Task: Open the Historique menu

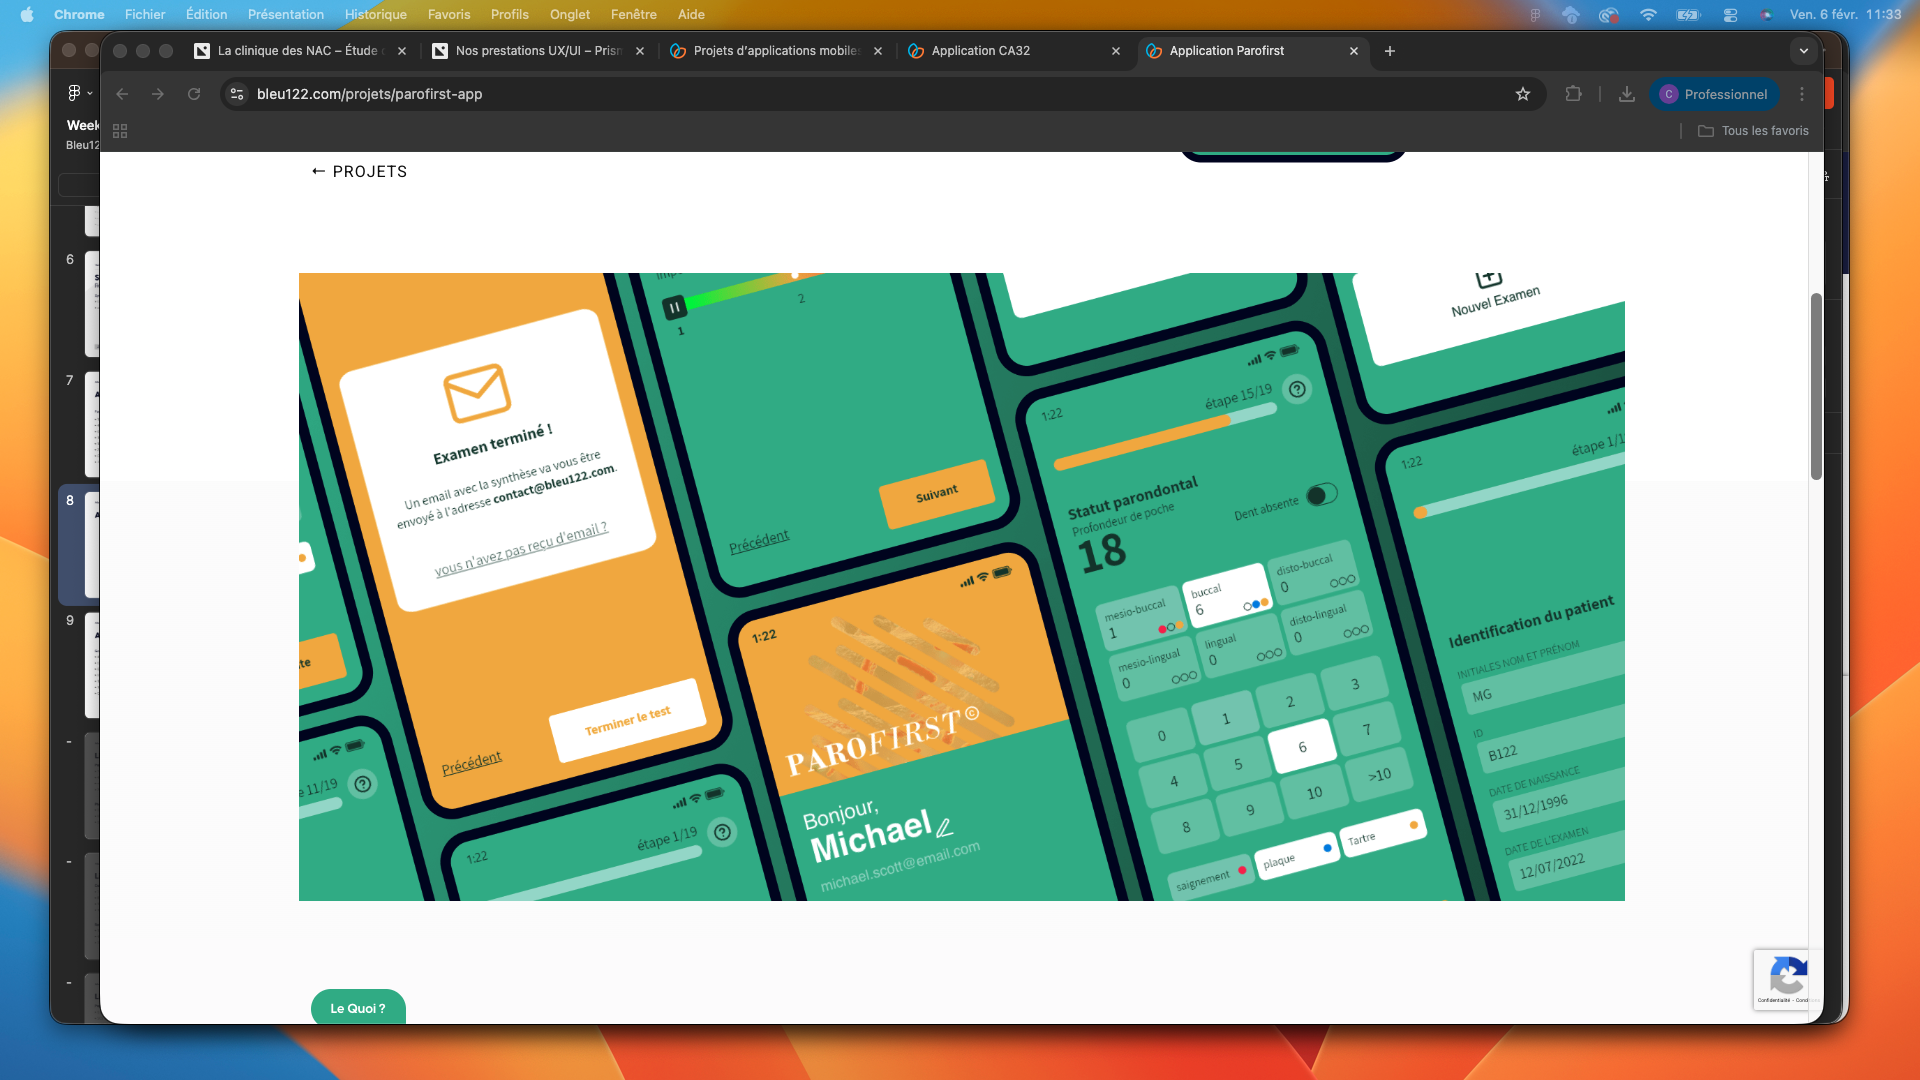Action: (375, 14)
